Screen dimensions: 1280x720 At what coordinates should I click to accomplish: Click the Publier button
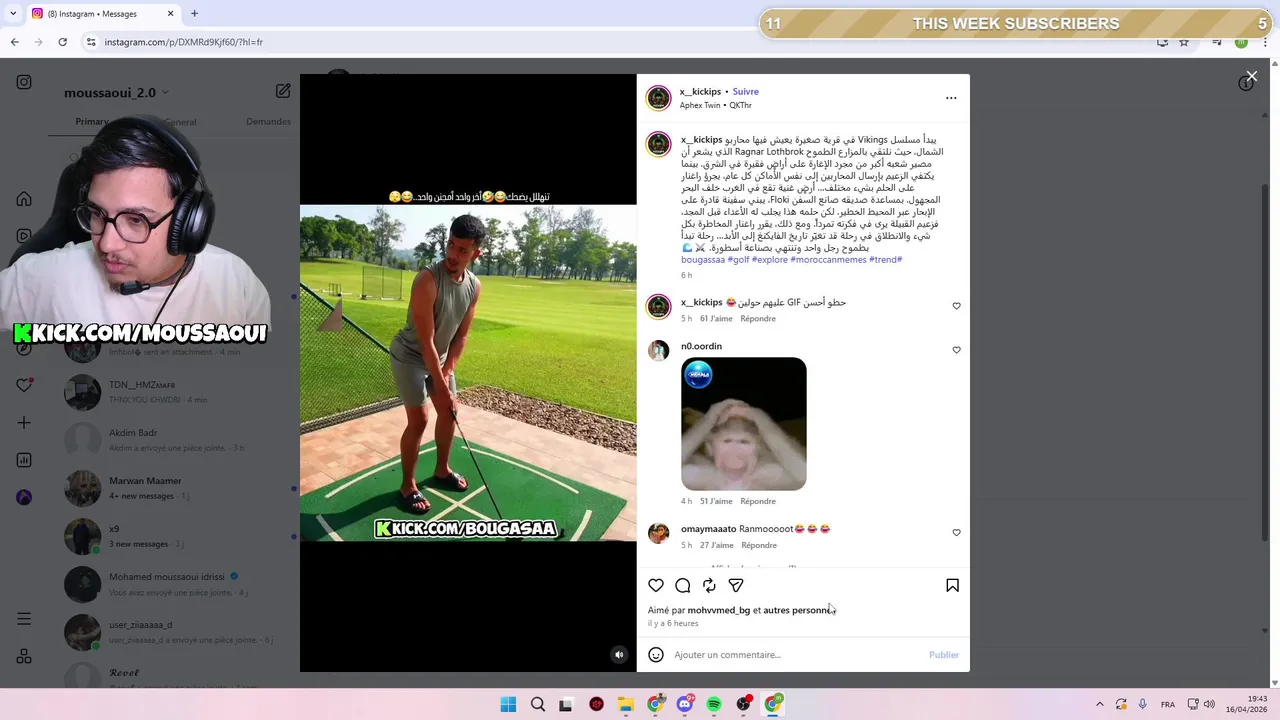point(943,655)
